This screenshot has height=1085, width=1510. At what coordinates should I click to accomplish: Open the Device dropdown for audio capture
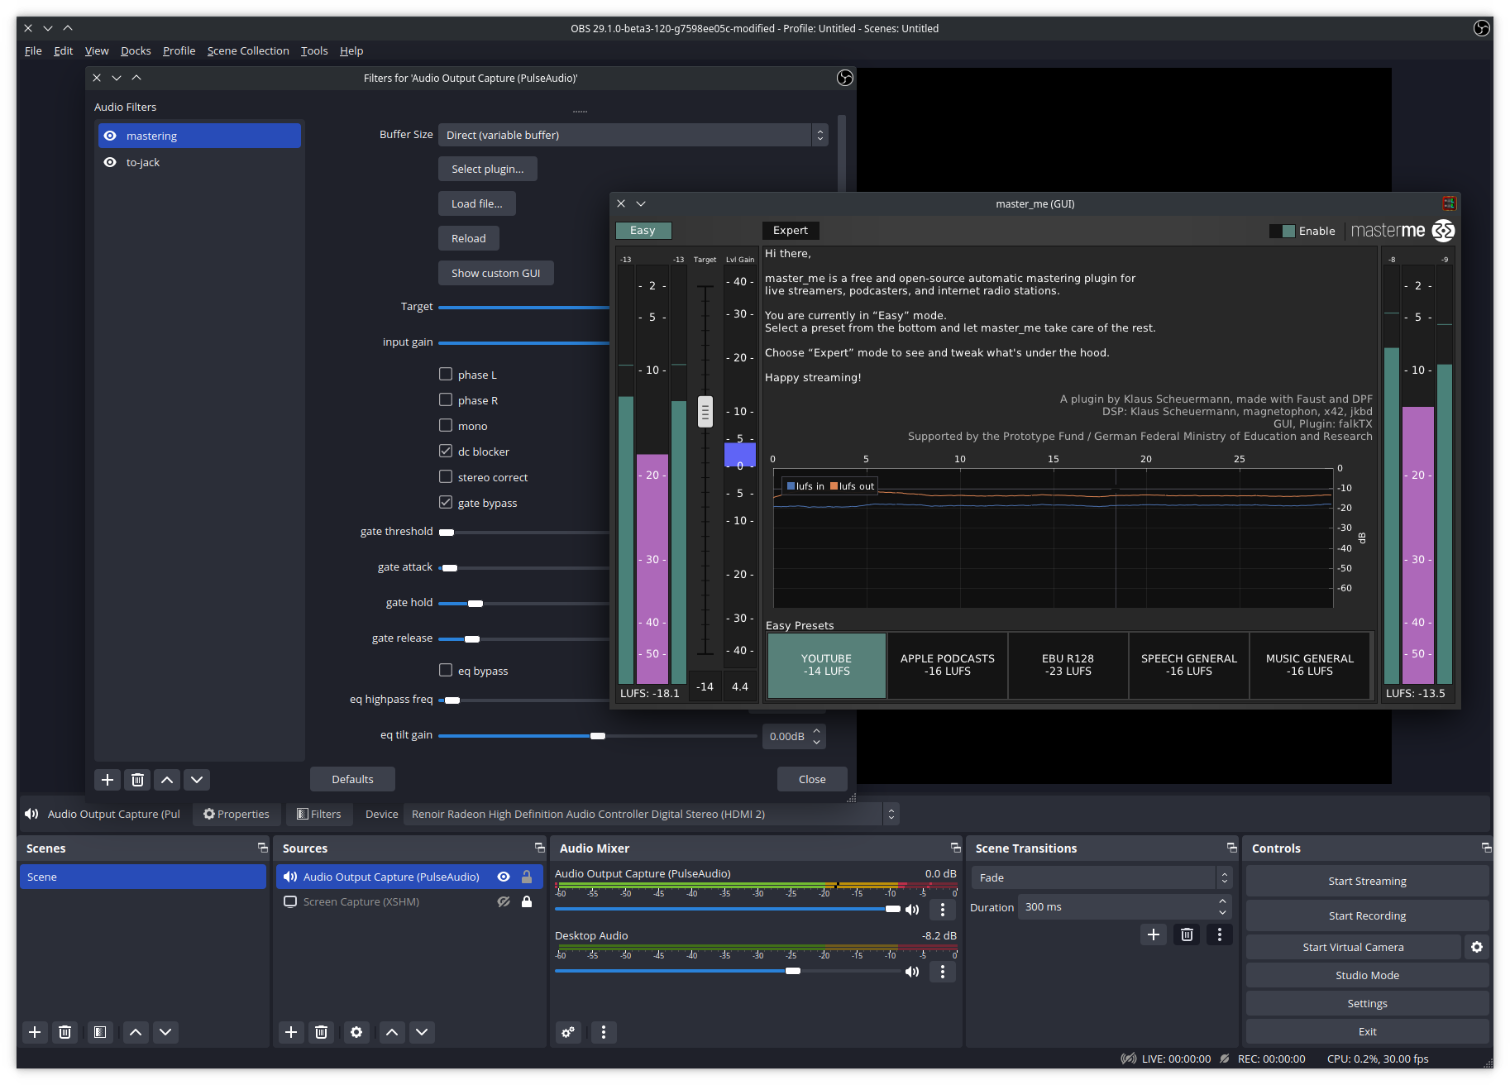(651, 814)
